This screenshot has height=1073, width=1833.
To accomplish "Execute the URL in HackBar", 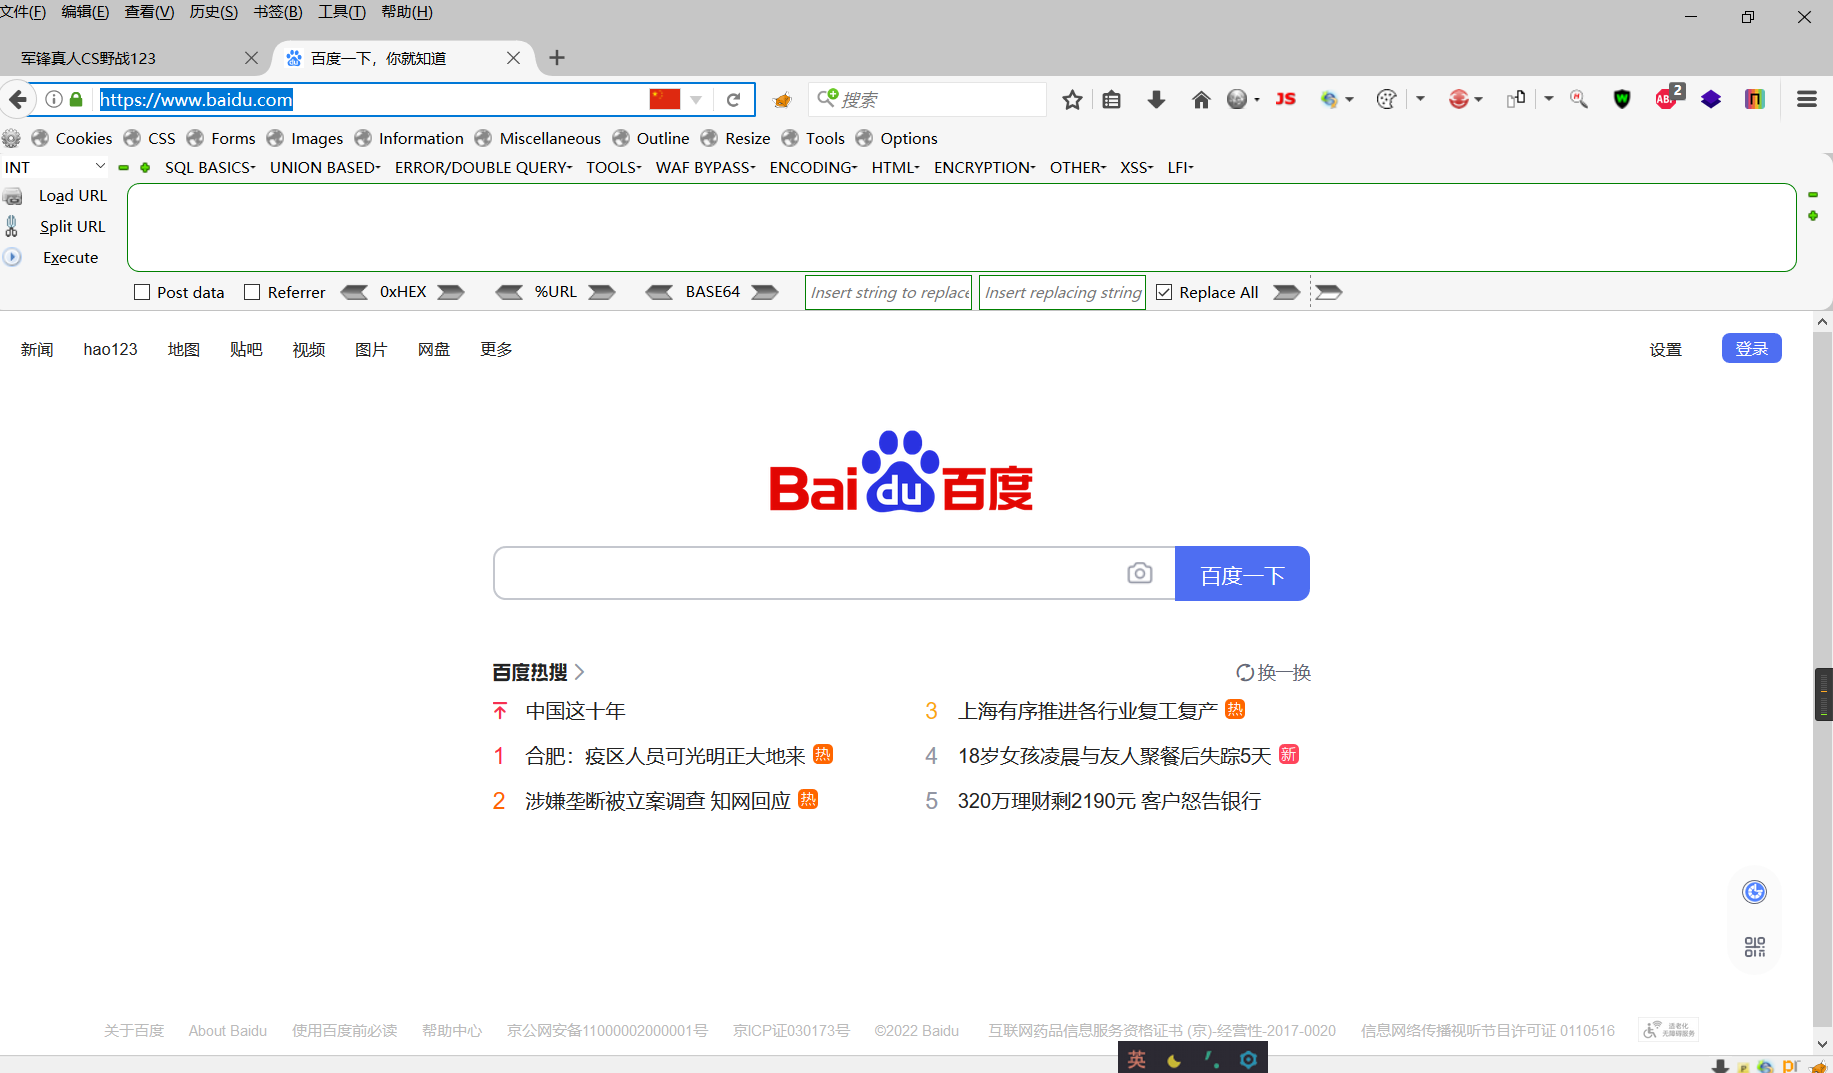I will [x=70, y=257].
